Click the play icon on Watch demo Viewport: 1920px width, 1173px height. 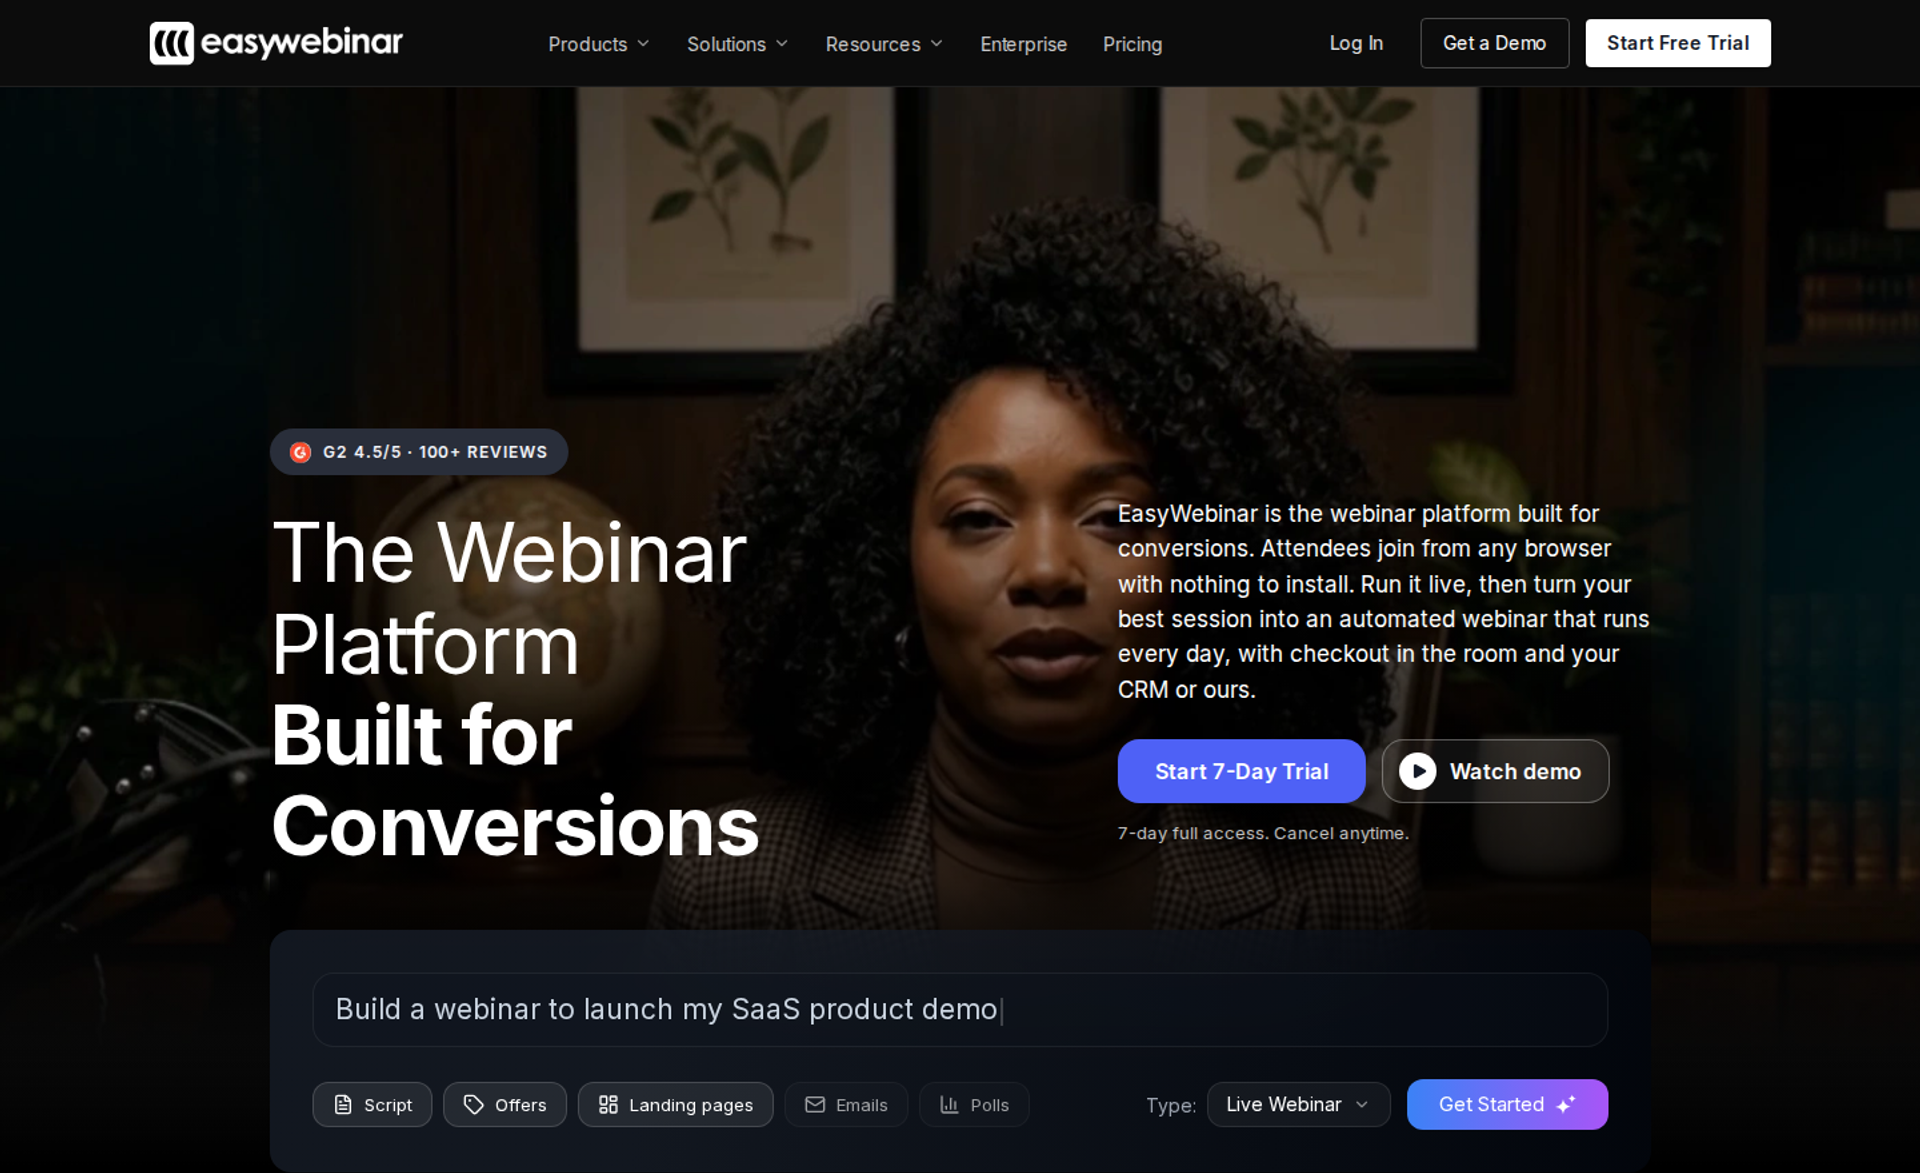tap(1417, 771)
